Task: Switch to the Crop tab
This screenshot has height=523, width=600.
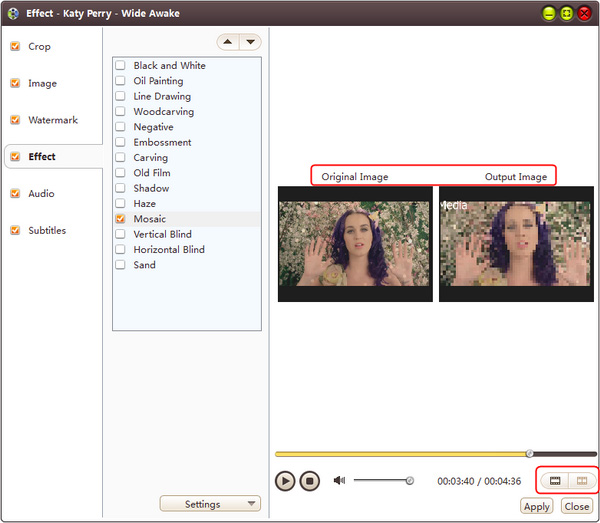Action: click(x=40, y=47)
